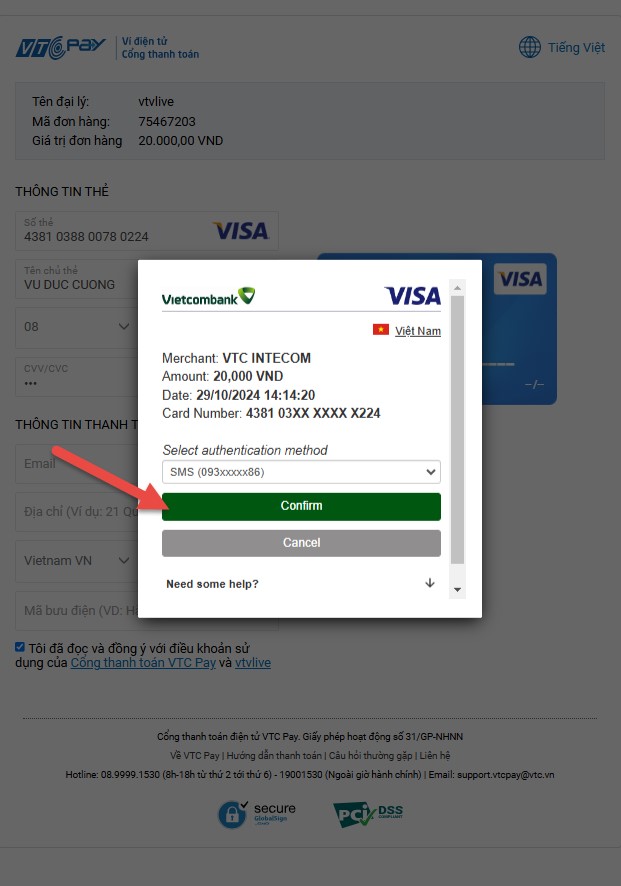Expand the Need some help section

(301, 584)
